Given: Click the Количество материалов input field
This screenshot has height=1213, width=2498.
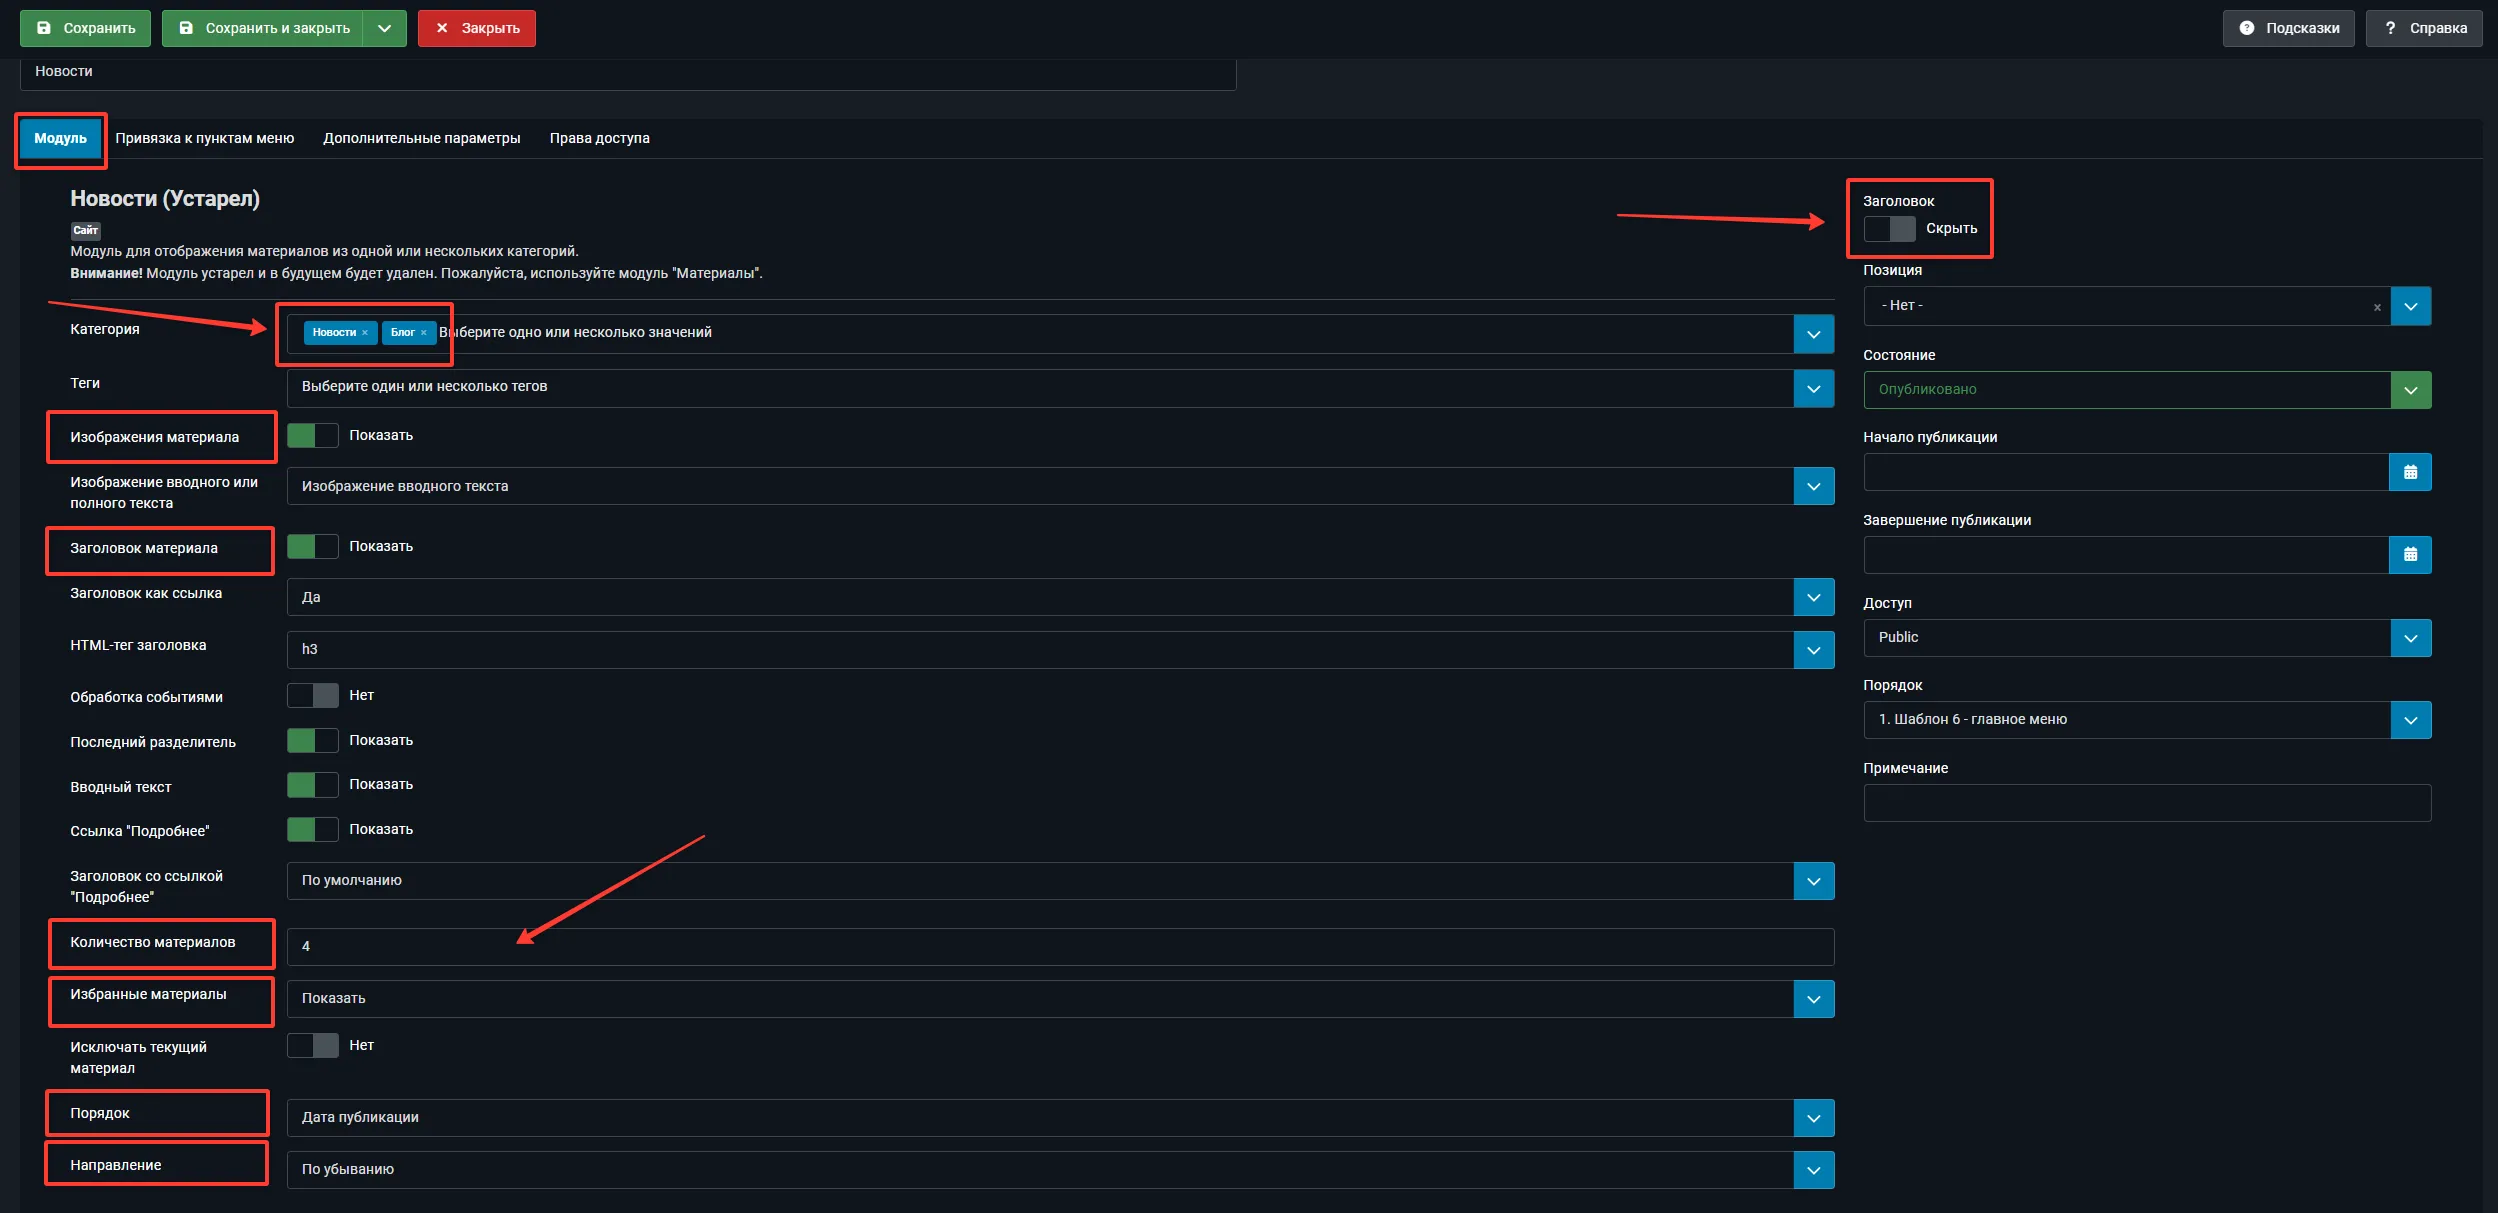Looking at the screenshot, I should [1059, 946].
